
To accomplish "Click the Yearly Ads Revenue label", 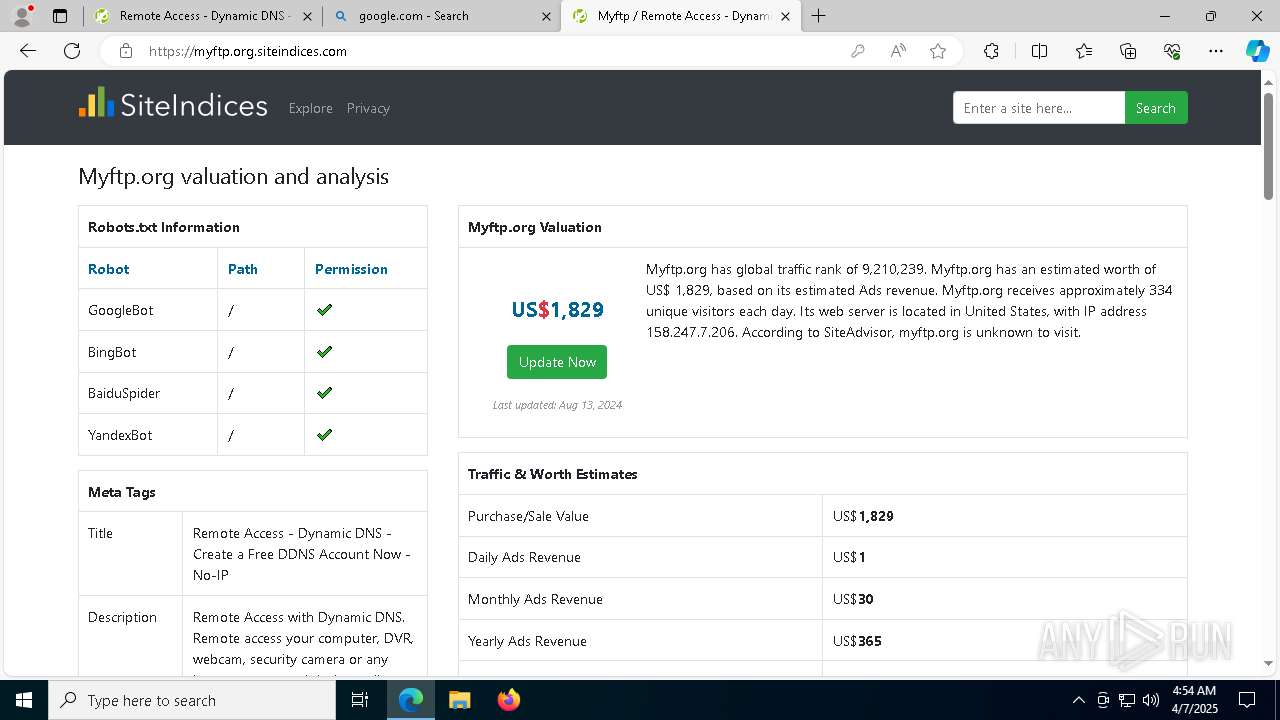I will tap(527, 641).
